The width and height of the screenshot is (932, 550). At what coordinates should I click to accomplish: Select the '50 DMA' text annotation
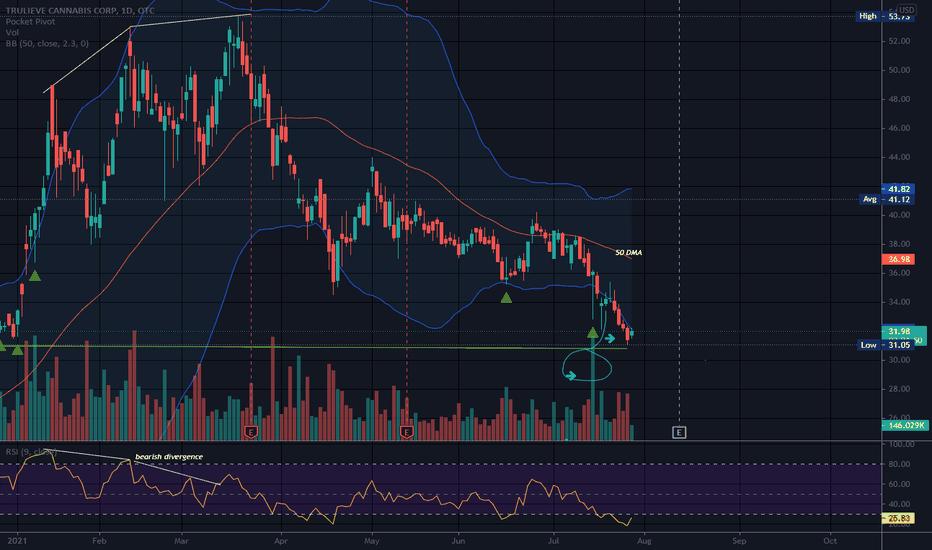pyautogui.click(x=628, y=253)
